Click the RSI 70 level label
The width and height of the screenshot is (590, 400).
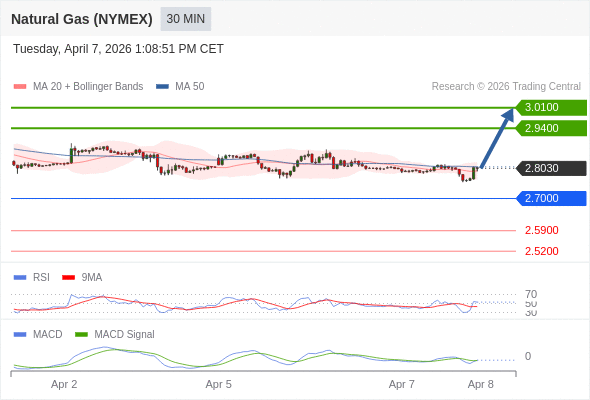[x=531, y=294]
